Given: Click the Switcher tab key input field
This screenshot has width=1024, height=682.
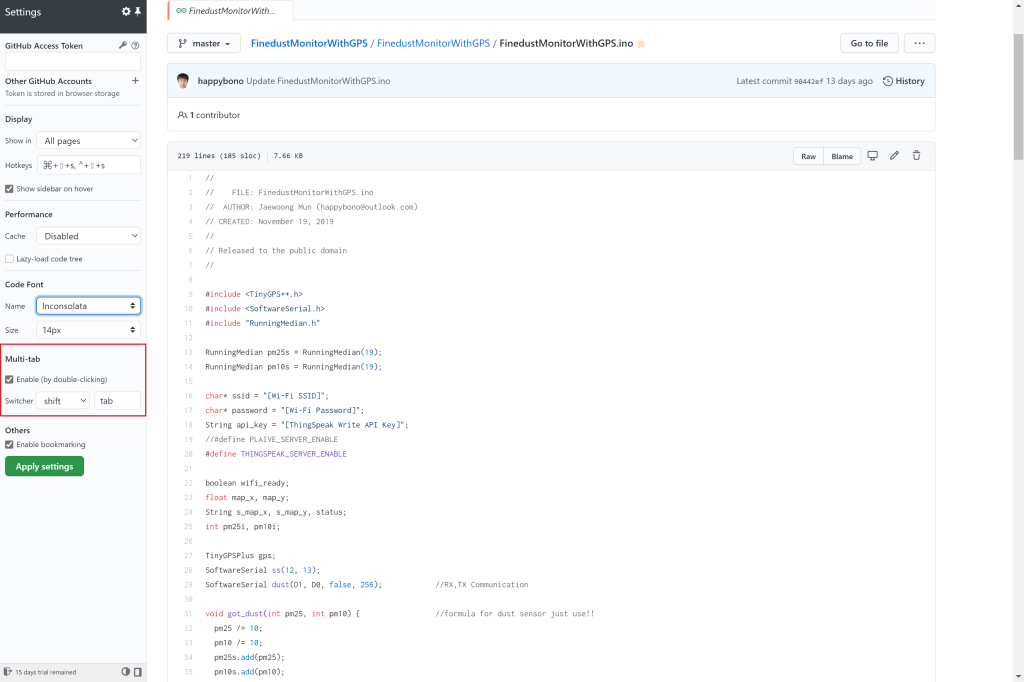Looking at the screenshot, I should 118,400.
